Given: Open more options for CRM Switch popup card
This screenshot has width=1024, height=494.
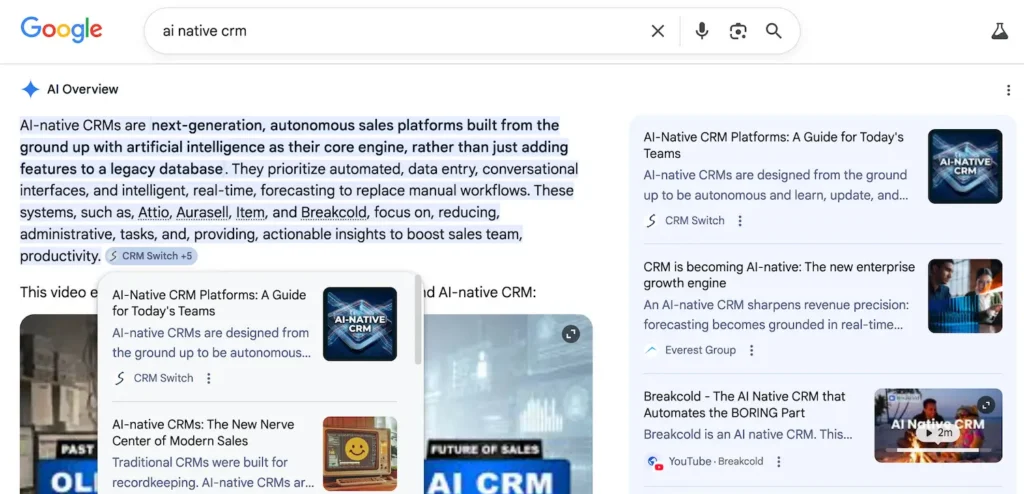Looking at the screenshot, I should (208, 378).
